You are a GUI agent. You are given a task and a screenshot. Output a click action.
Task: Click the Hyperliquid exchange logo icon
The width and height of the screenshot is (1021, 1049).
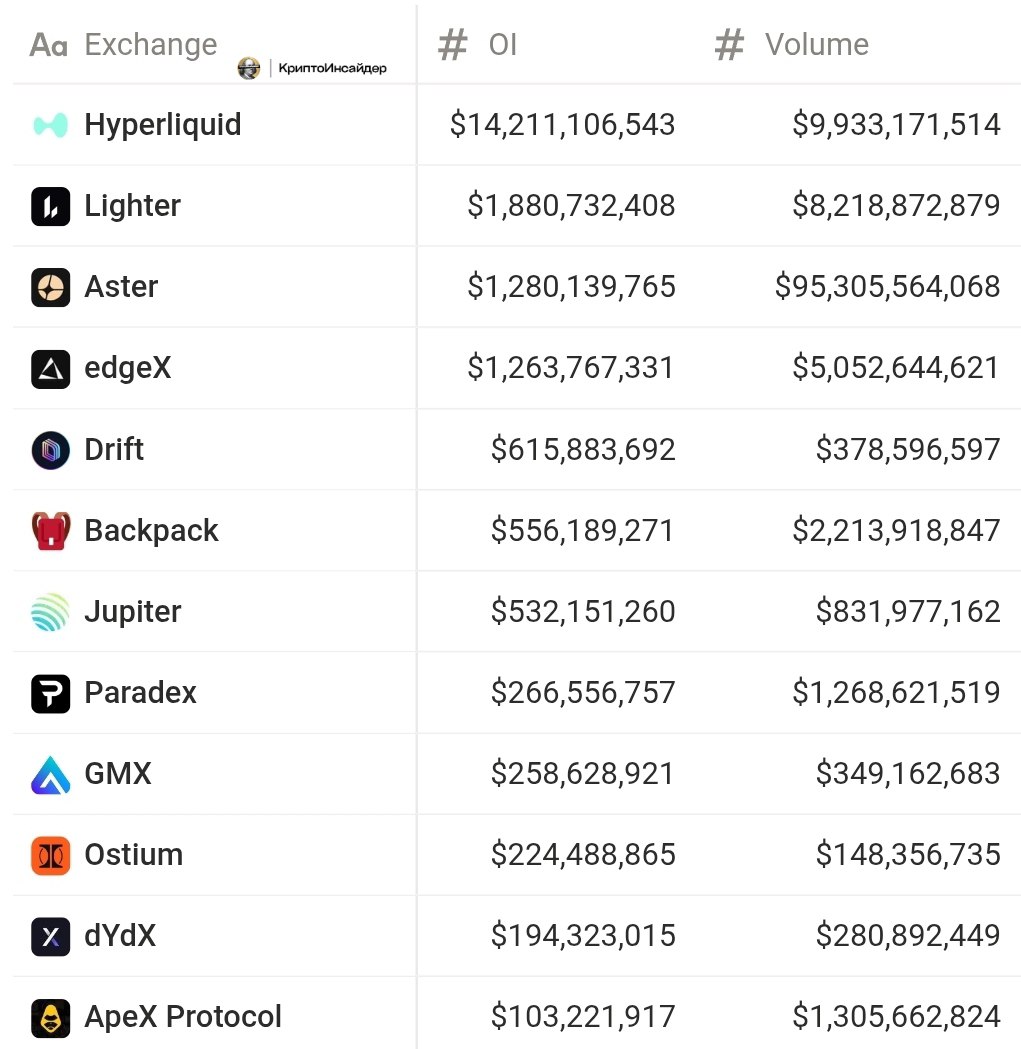click(50, 125)
